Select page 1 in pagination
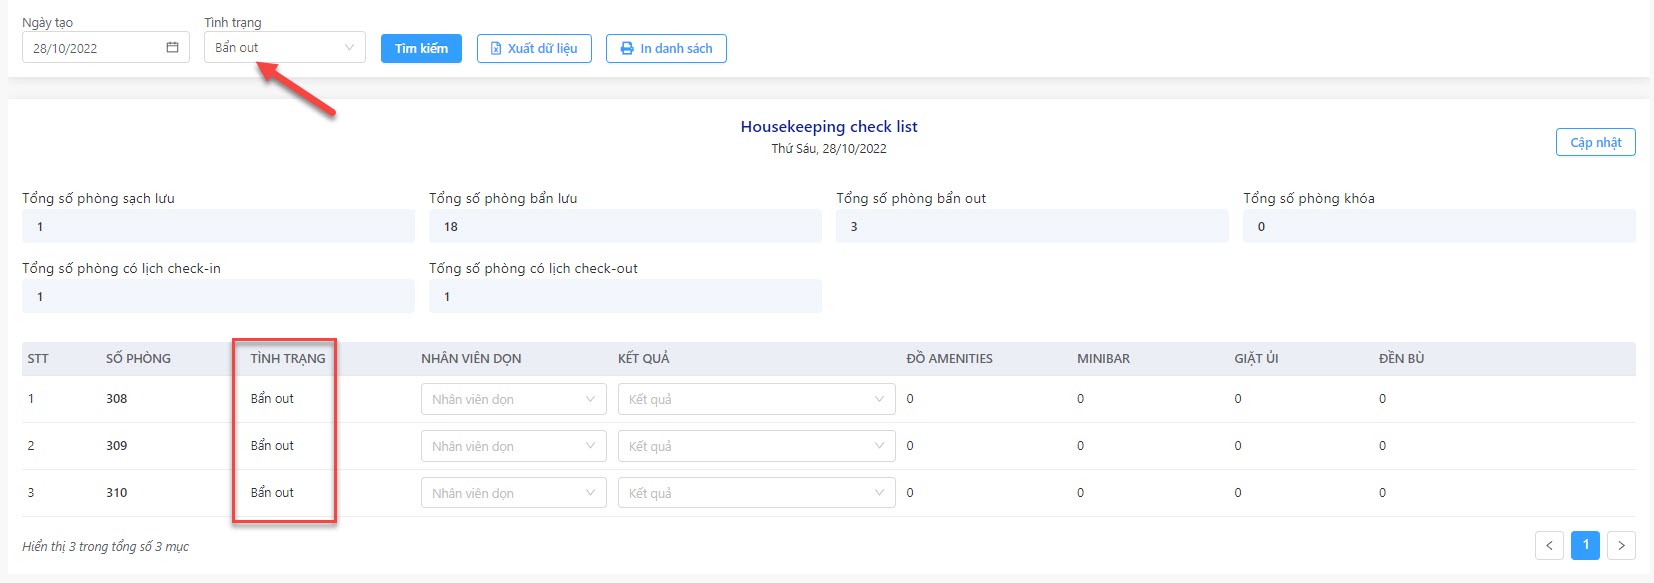The height and width of the screenshot is (583, 1654). [1585, 545]
